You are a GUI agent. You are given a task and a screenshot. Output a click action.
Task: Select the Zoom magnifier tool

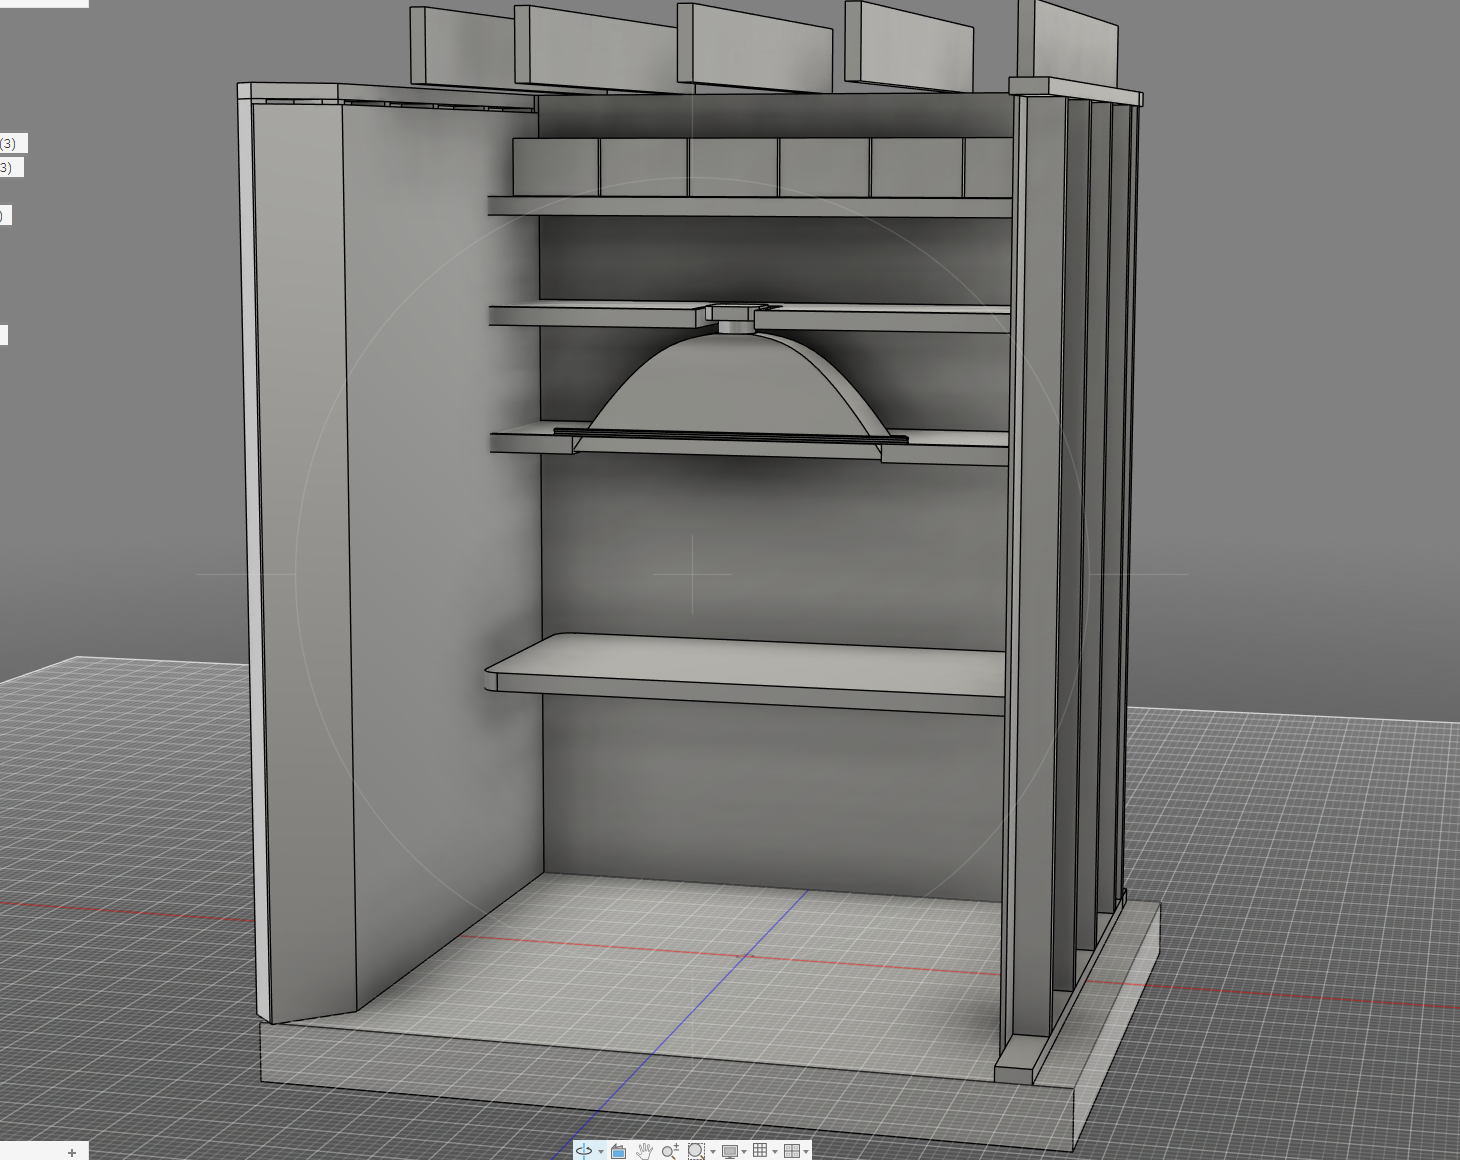click(x=670, y=1151)
